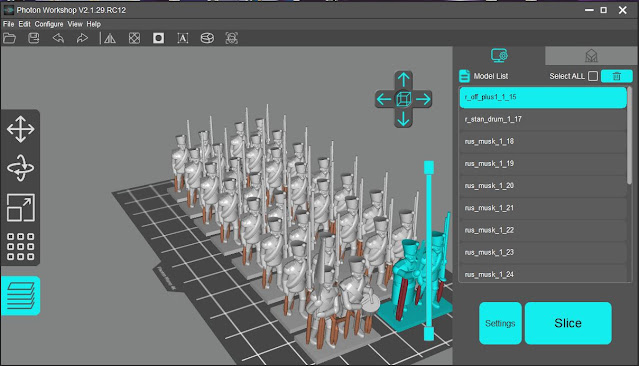Click the undo arrow icon

coord(58,38)
